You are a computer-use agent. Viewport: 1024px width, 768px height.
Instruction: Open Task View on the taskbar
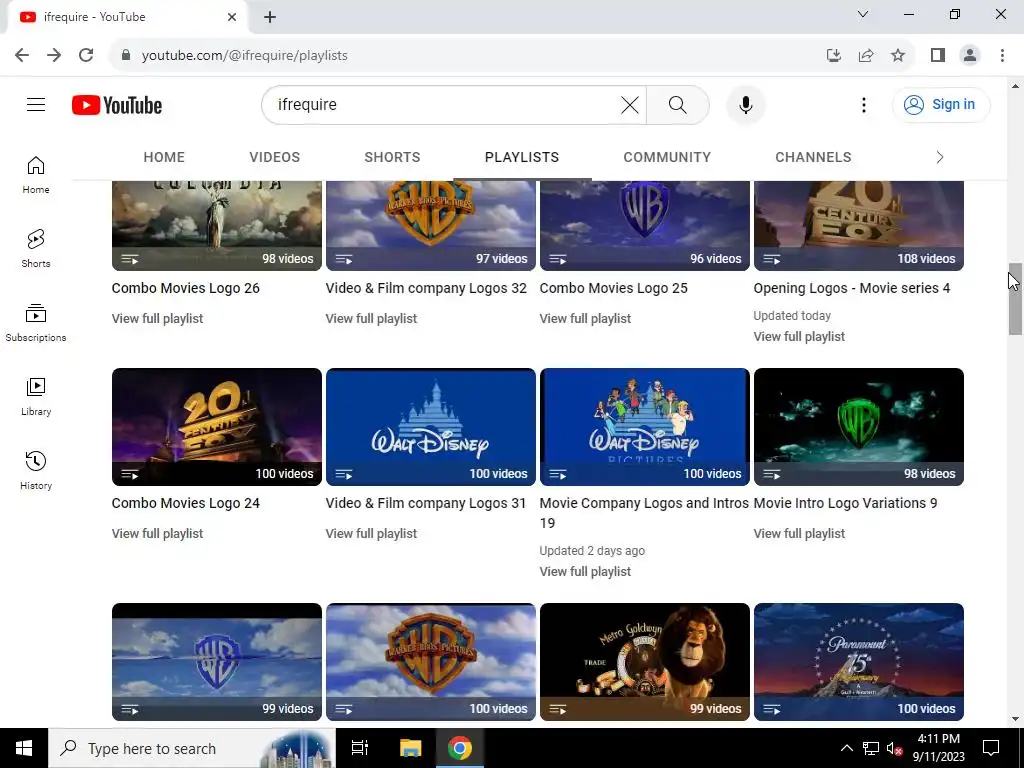tap(360, 748)
